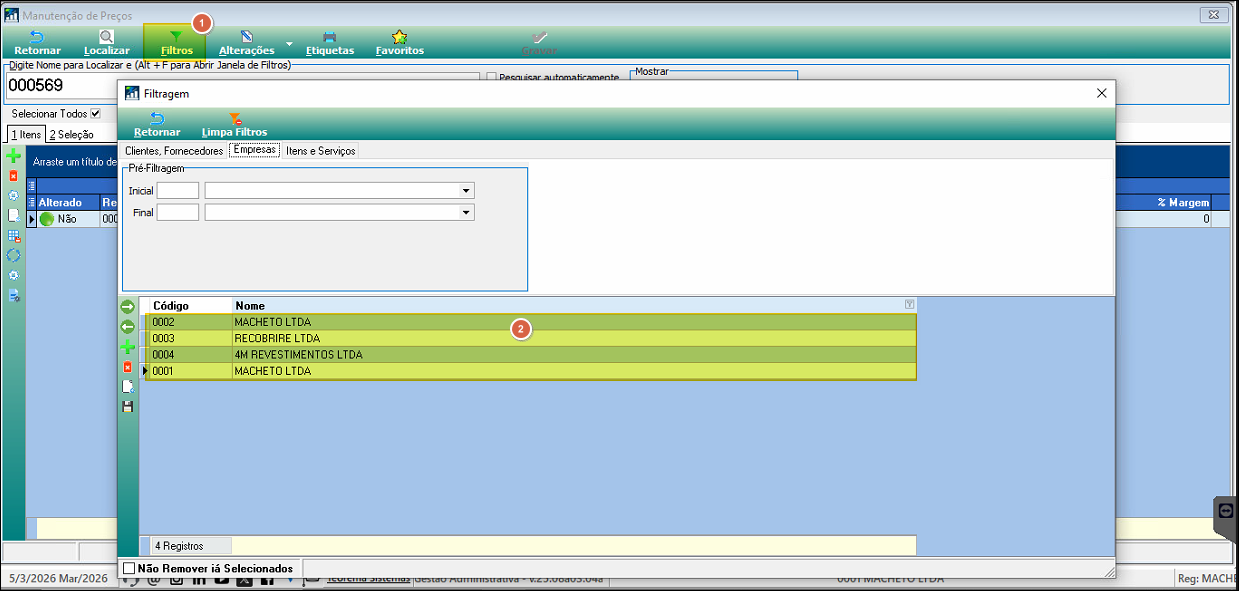Close the Filtragem window
This screenshot has width=1239, height=591.
(1102, 93)
